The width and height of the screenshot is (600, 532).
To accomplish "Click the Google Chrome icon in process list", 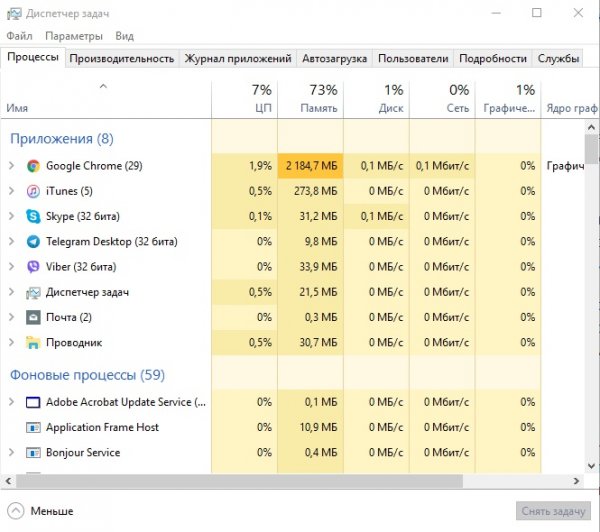I will [x=33, y=166].
